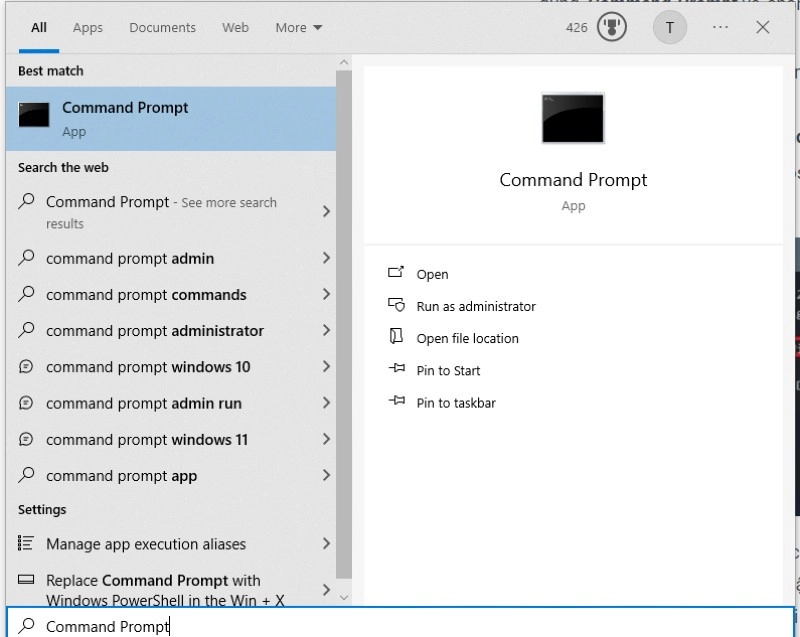800x637 pixels.
Task: Expand the Manage app execution aliases arrow
Action: click(x=327, y=544)
